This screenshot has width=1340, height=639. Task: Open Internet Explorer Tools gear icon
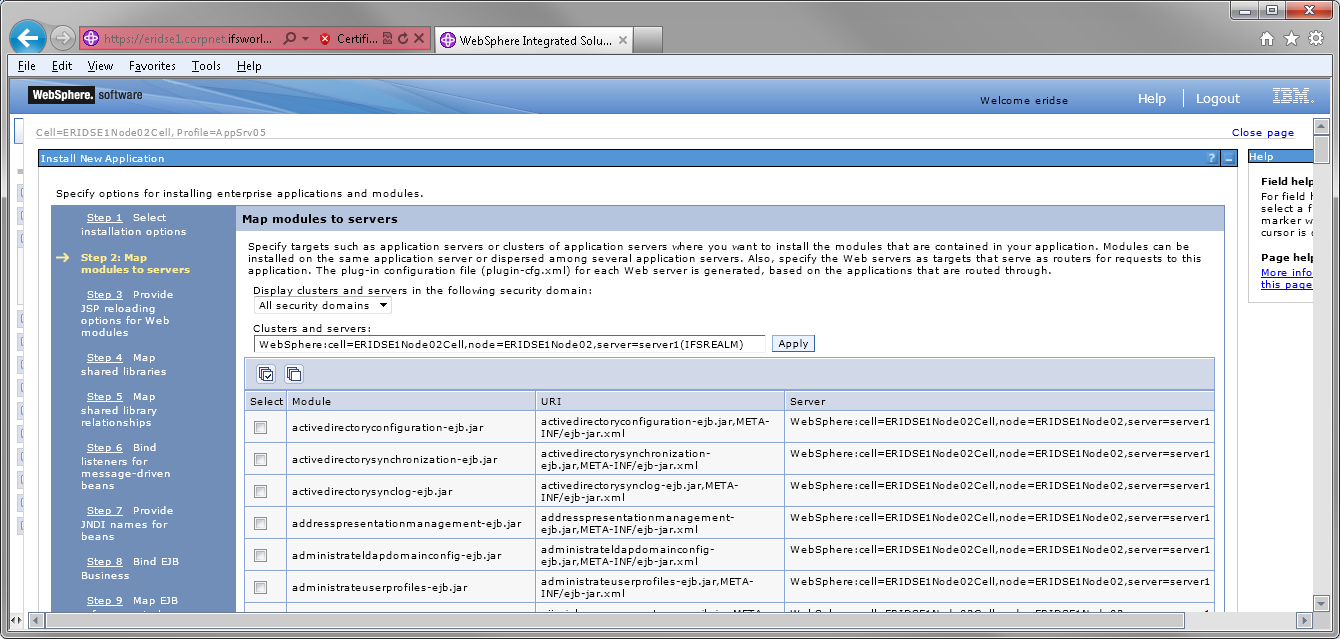coord(1318,39)
